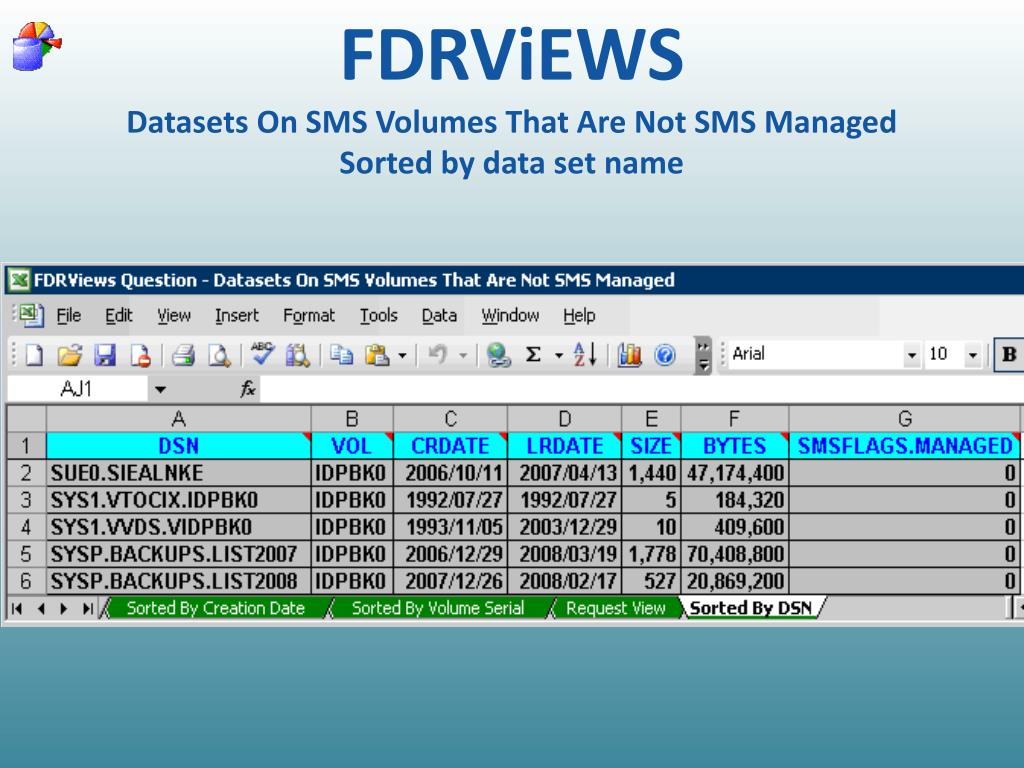Click the Copy icon
The width and height of the screenshot is (1024, 768).
(x=341, y=355)
